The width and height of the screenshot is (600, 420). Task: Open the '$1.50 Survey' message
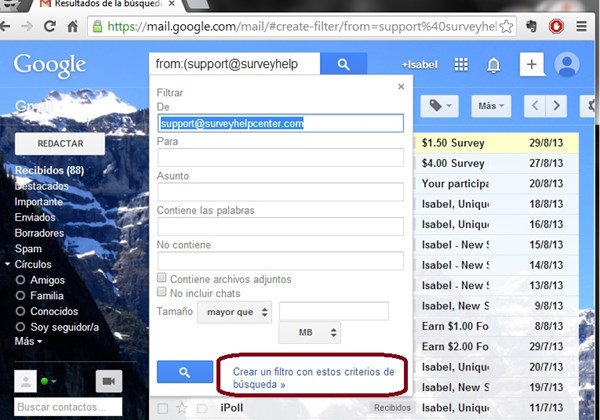click(496, 143)
